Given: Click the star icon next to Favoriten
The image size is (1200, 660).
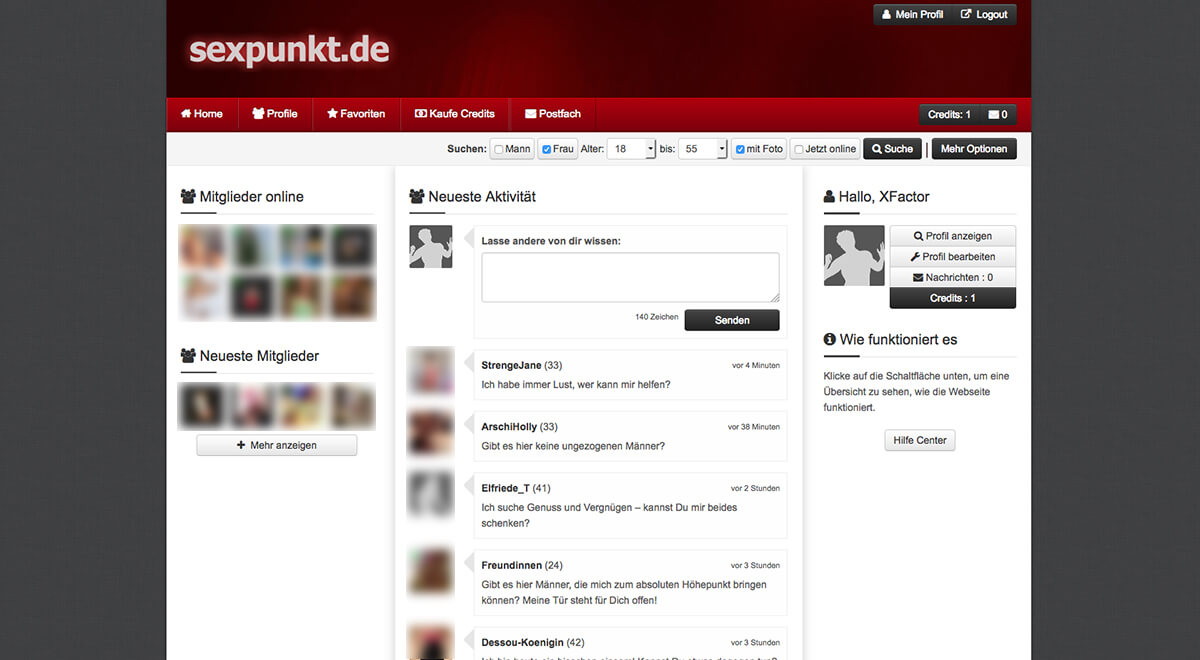Looking at the screenshot, I should [x=332, y=114].
